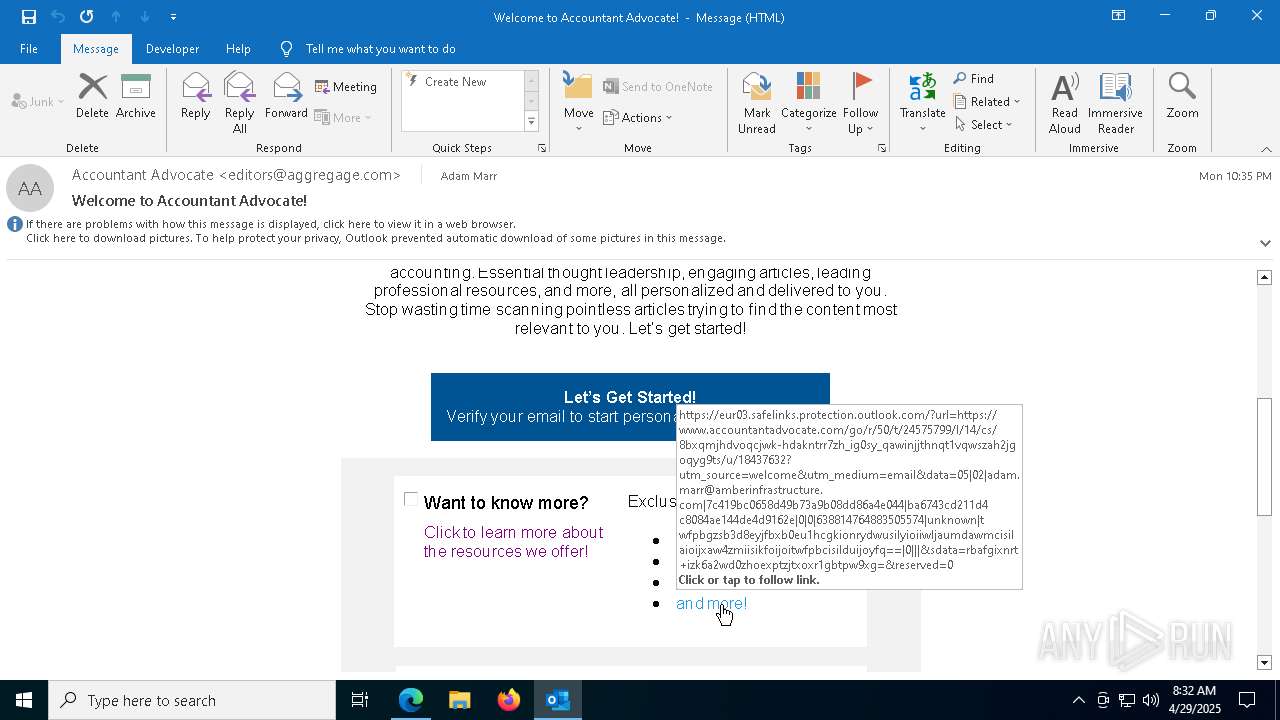Reply with a Meeting
1280x720 pixels.
[346, 87]
